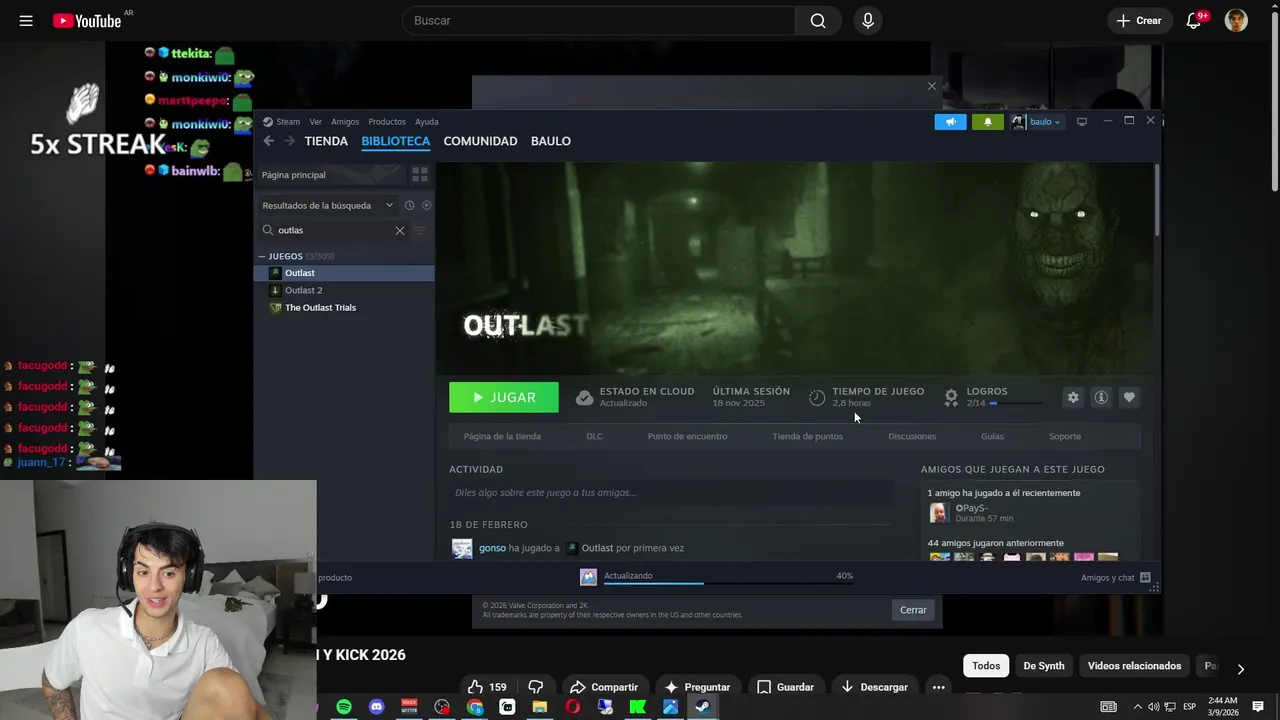The width and height of the screenshot is (1280, 720).
Task: Show hidden system tray icons
Action: click(1137, 707)
